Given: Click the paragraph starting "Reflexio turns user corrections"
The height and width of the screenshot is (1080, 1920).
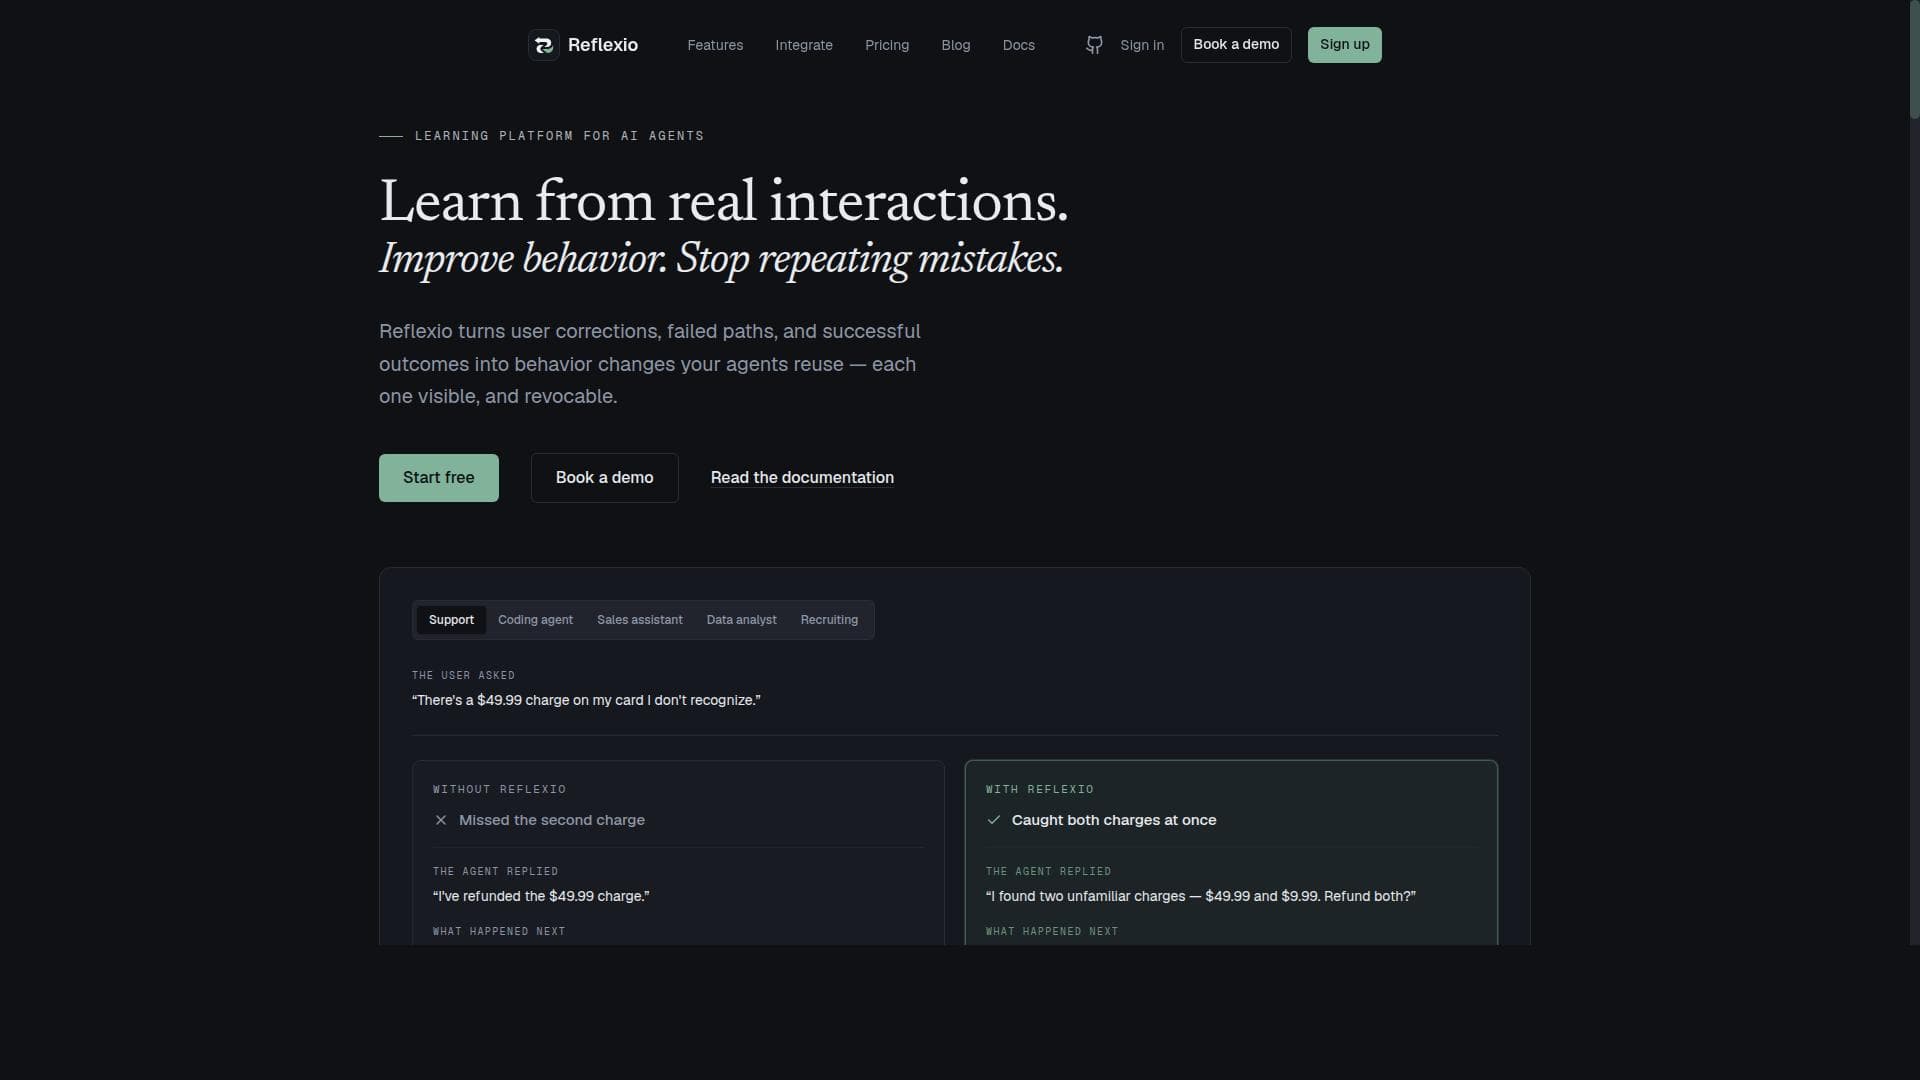Looking at the screenshot, I should click(x=650, y=364).
